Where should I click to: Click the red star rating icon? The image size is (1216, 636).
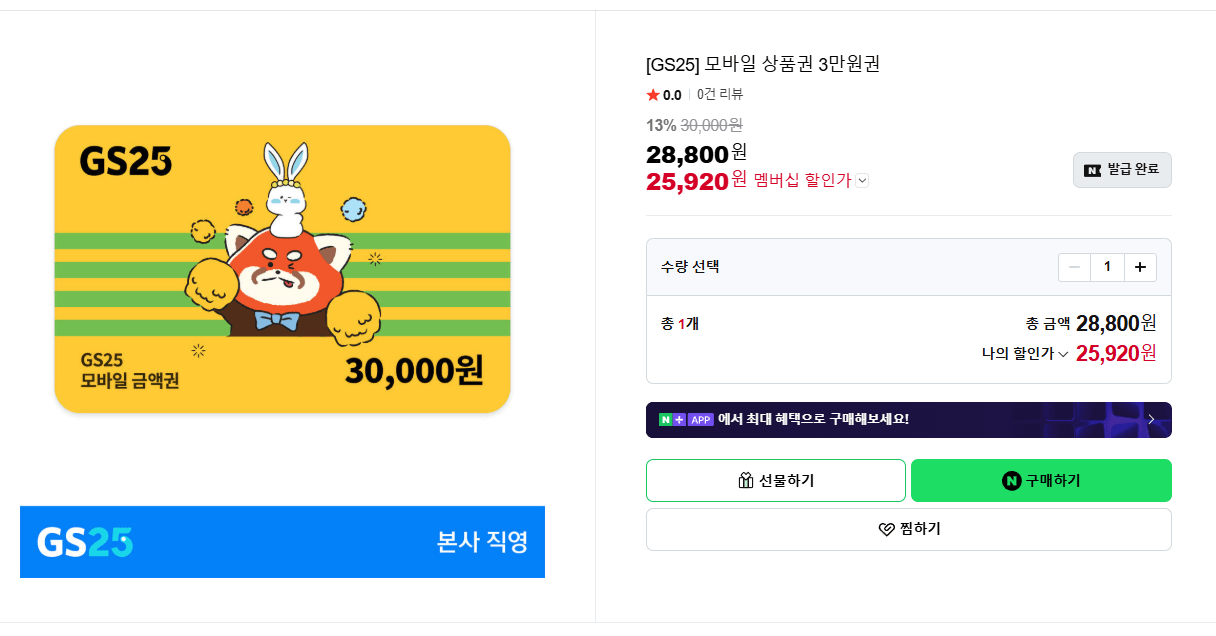pyautogui.click(x=655, y=94)
